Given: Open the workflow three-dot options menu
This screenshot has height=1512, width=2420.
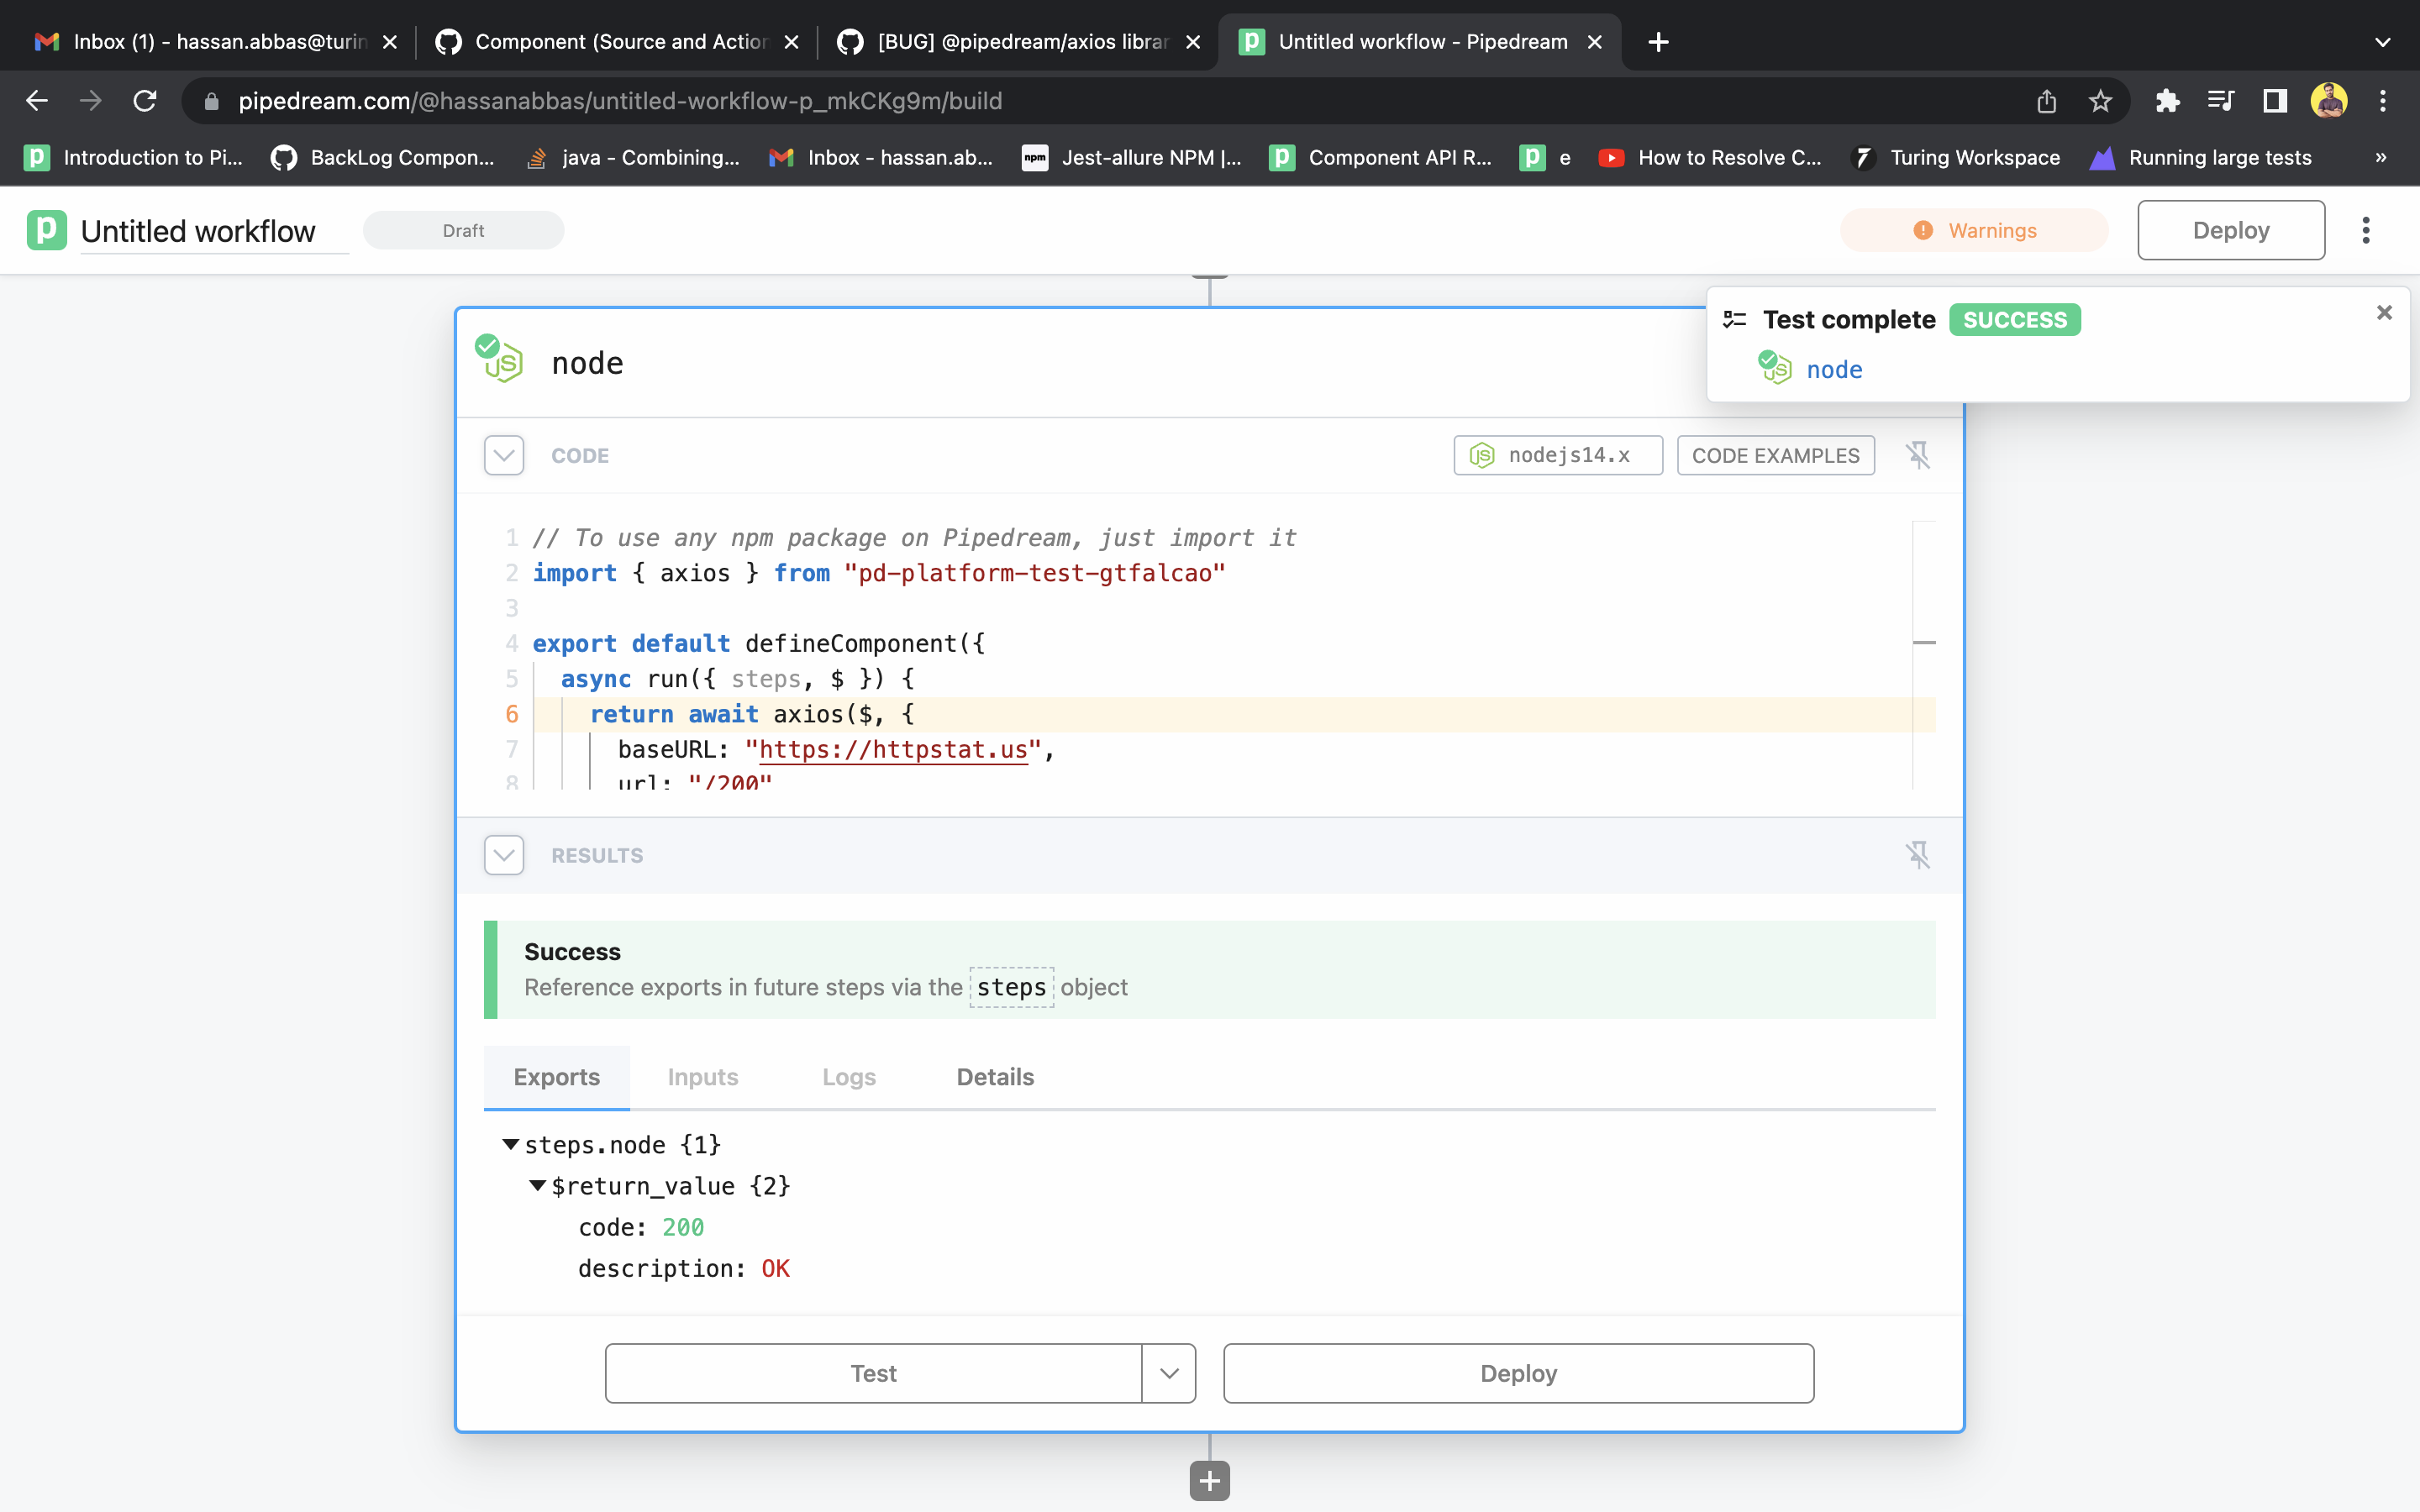Looking at the screenshot, I should (2365, 230).
